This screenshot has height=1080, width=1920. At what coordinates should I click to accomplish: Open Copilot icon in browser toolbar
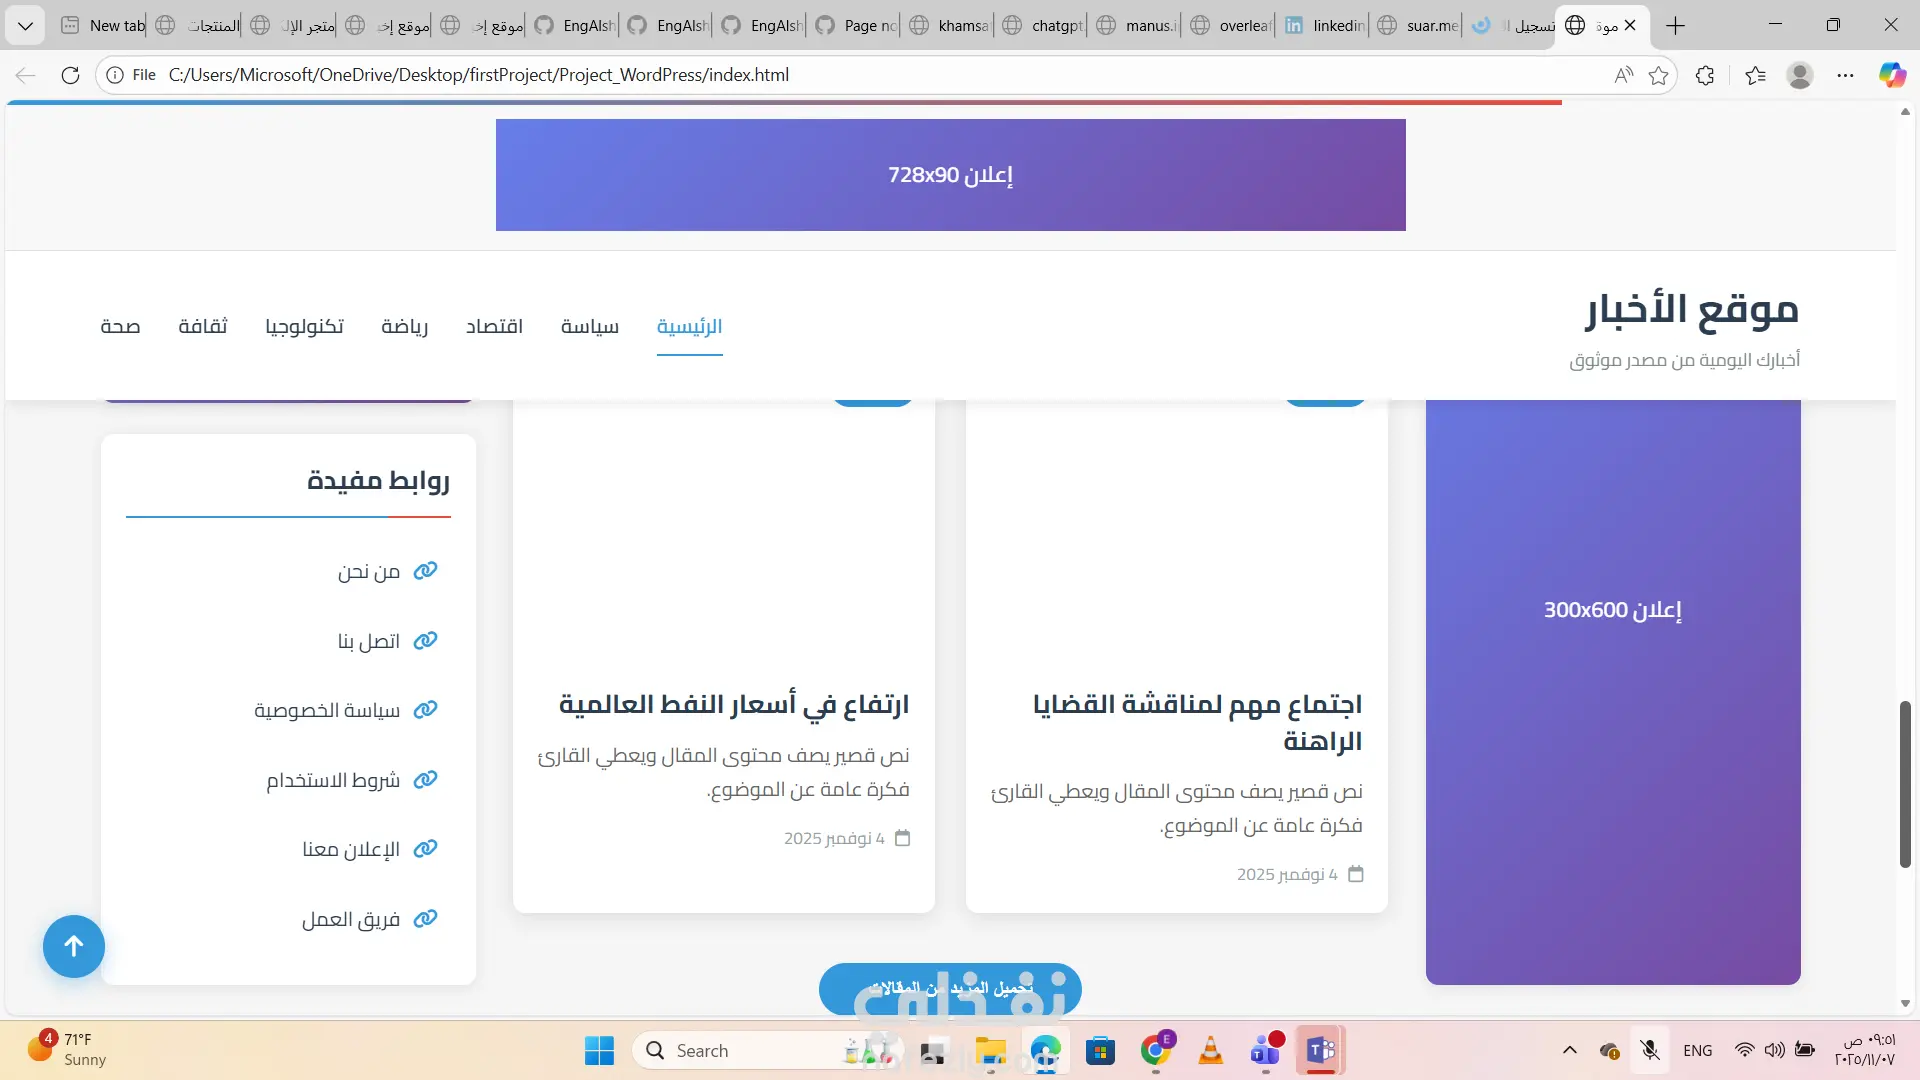[1891, 75]
